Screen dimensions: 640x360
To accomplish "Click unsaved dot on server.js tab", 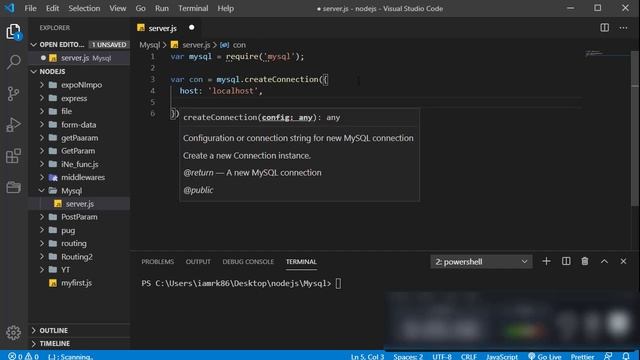I will click(191, 28).
